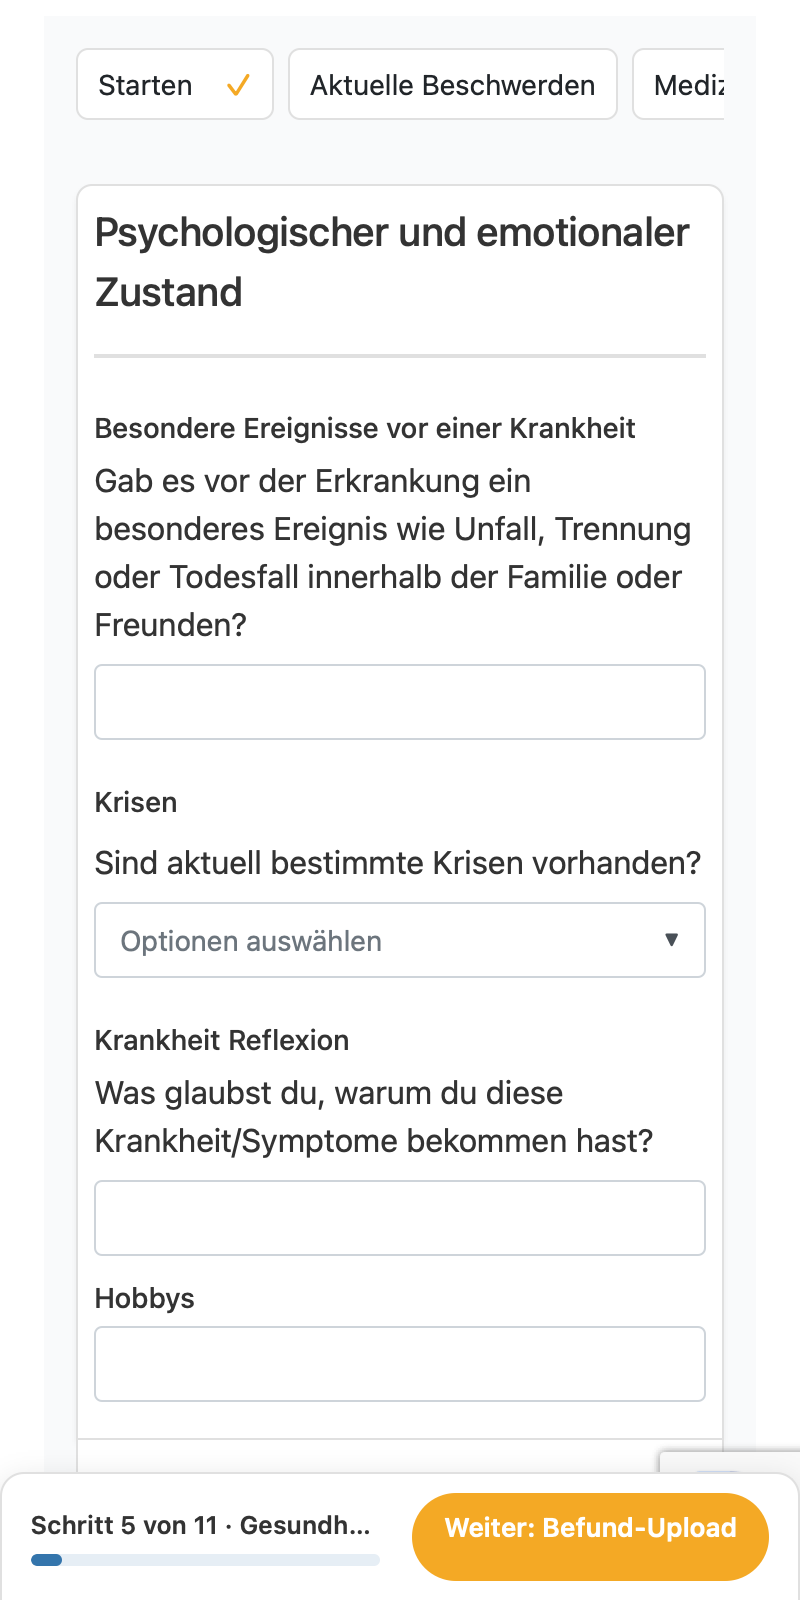Click into the Hobbys input field
This screenshot has width=800, height=1600.
(400, 1364)
